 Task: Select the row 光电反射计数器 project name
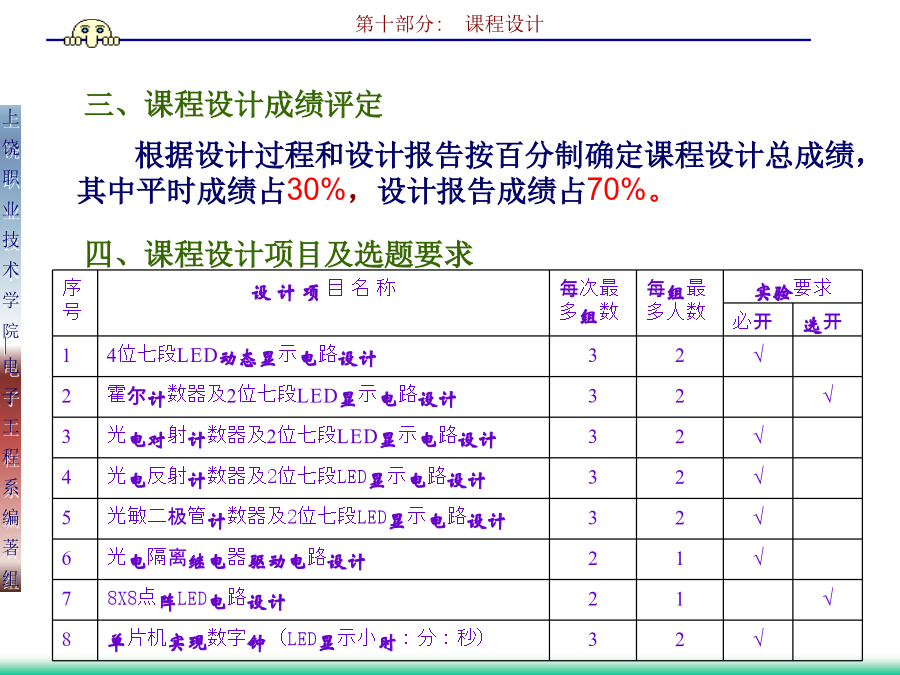coord(296,478)
